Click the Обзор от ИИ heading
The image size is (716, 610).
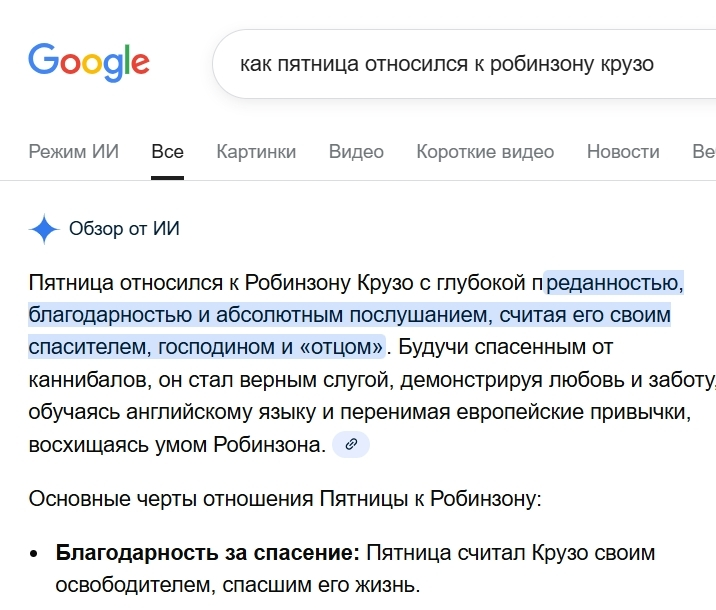[x=124, y=229]
